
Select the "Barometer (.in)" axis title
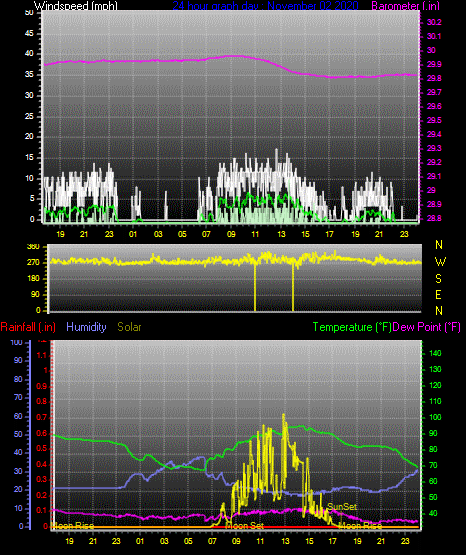click(405, 5)
